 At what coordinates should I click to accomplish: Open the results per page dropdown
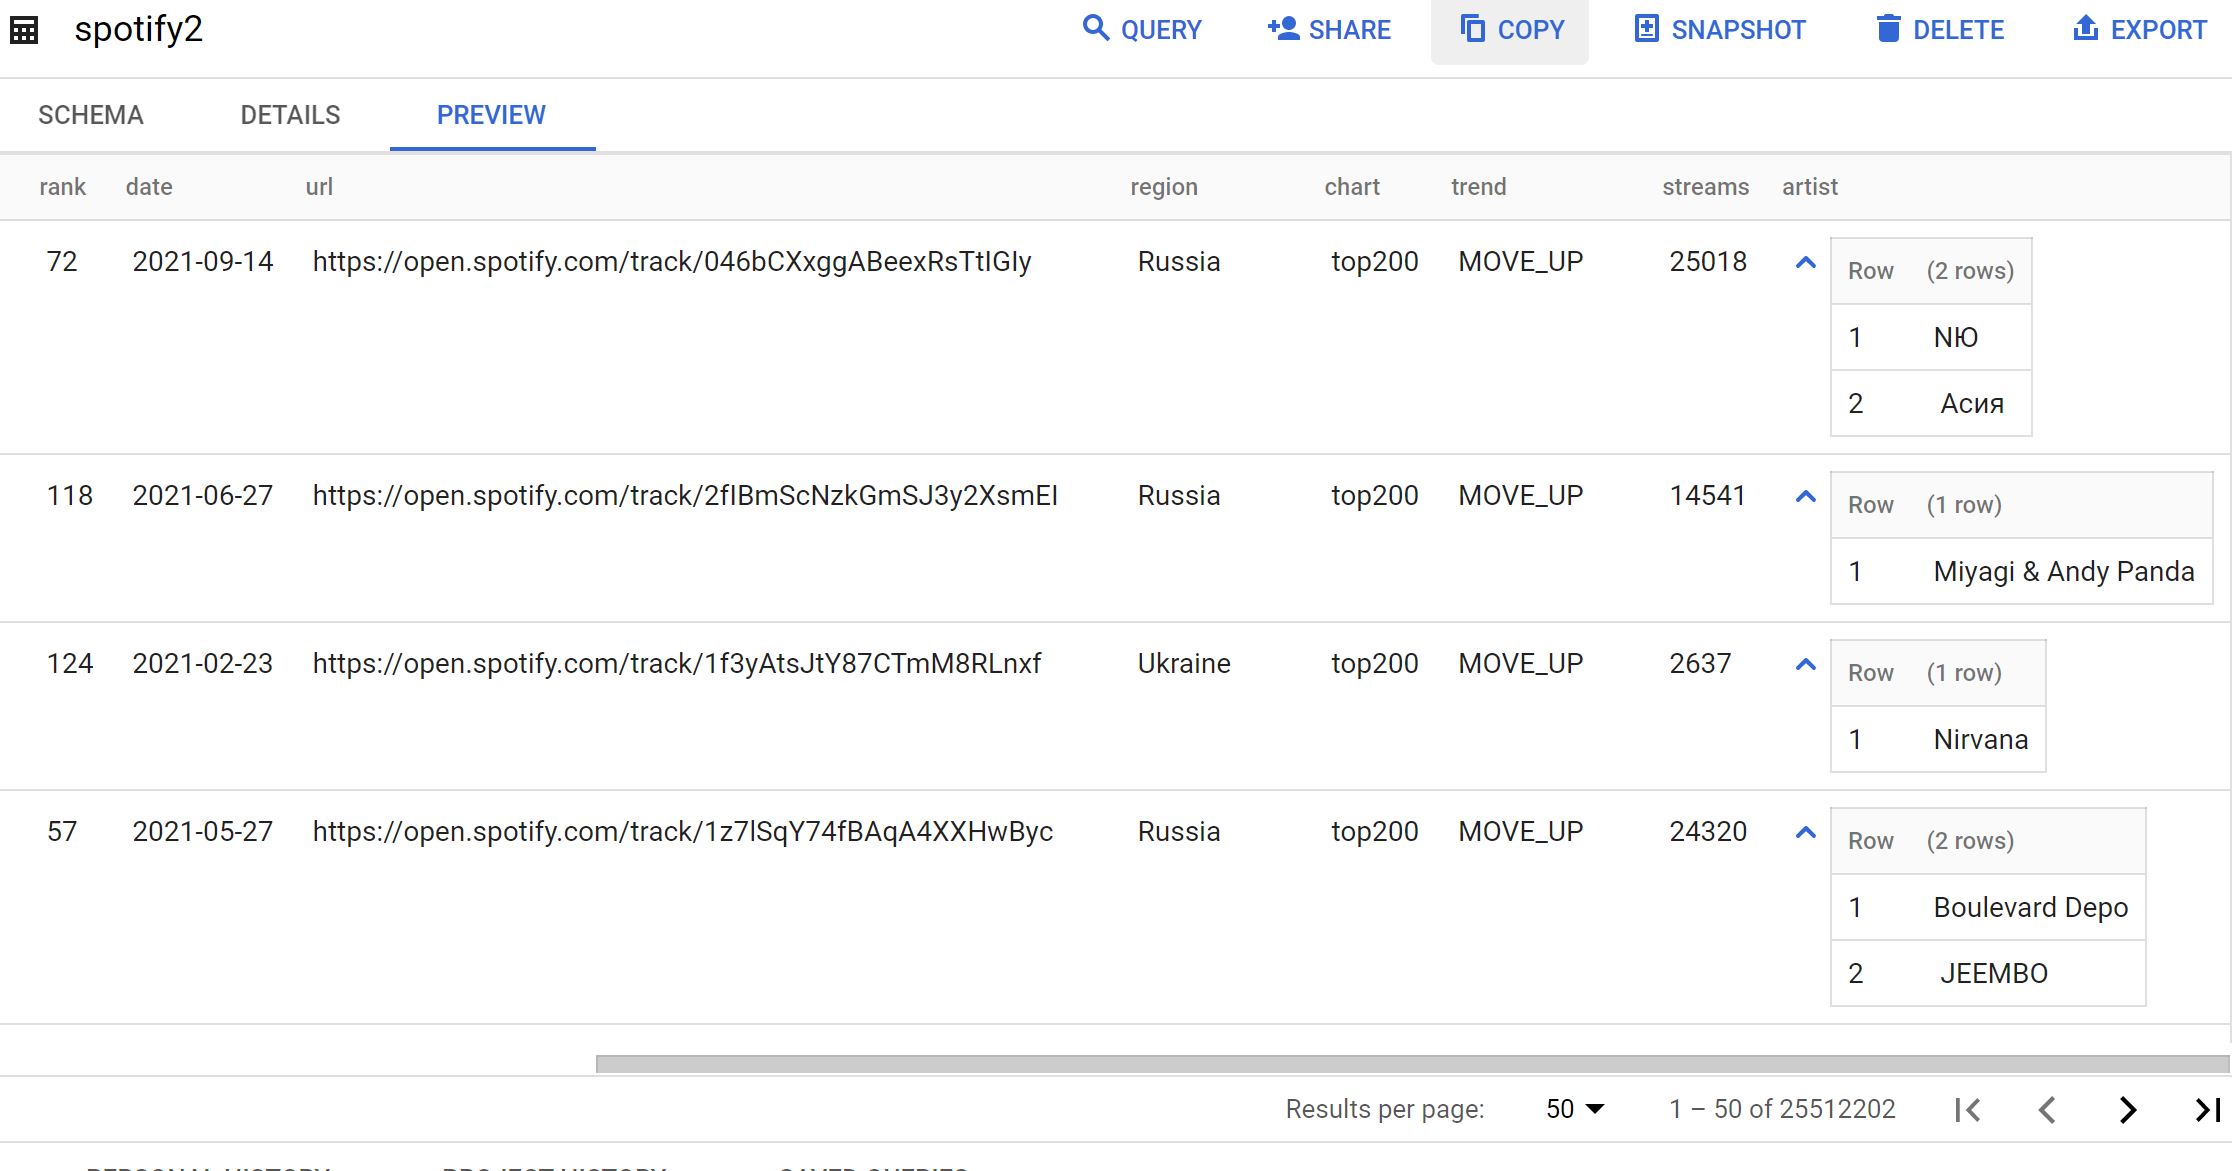pos(1575,1109)
